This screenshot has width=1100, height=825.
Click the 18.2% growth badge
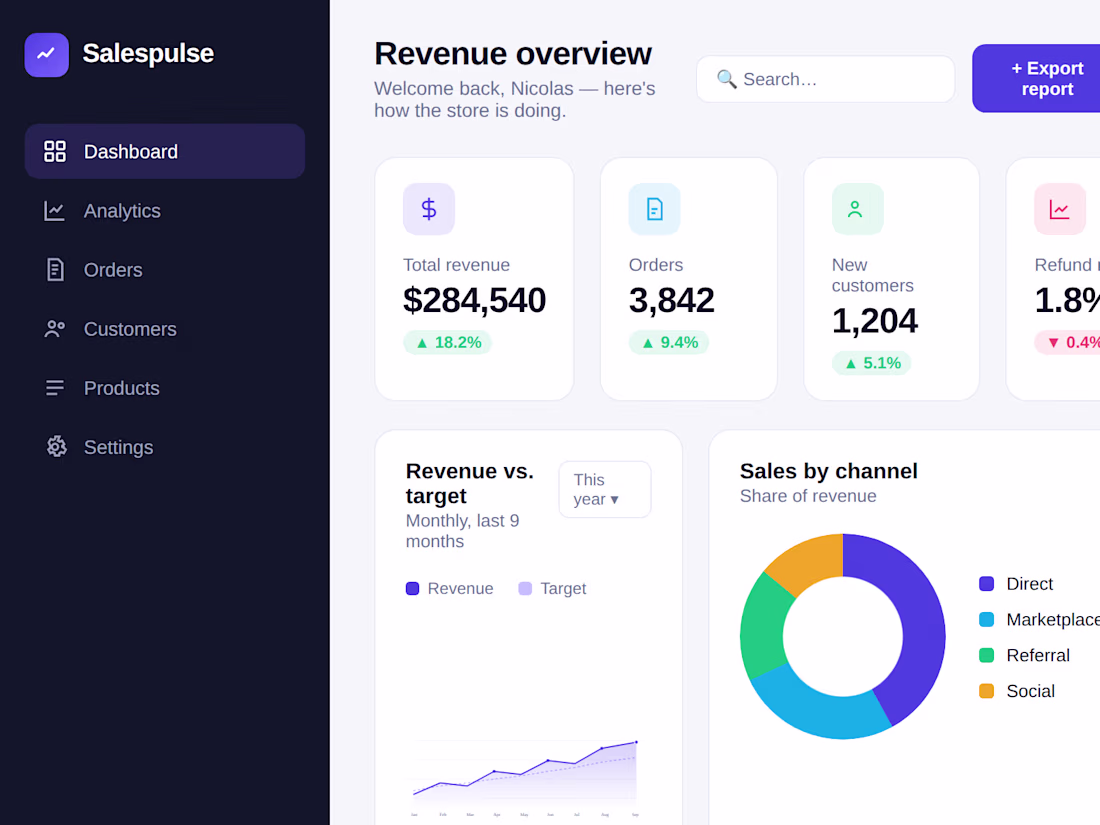pyautogui.click(x=448, y=342)
